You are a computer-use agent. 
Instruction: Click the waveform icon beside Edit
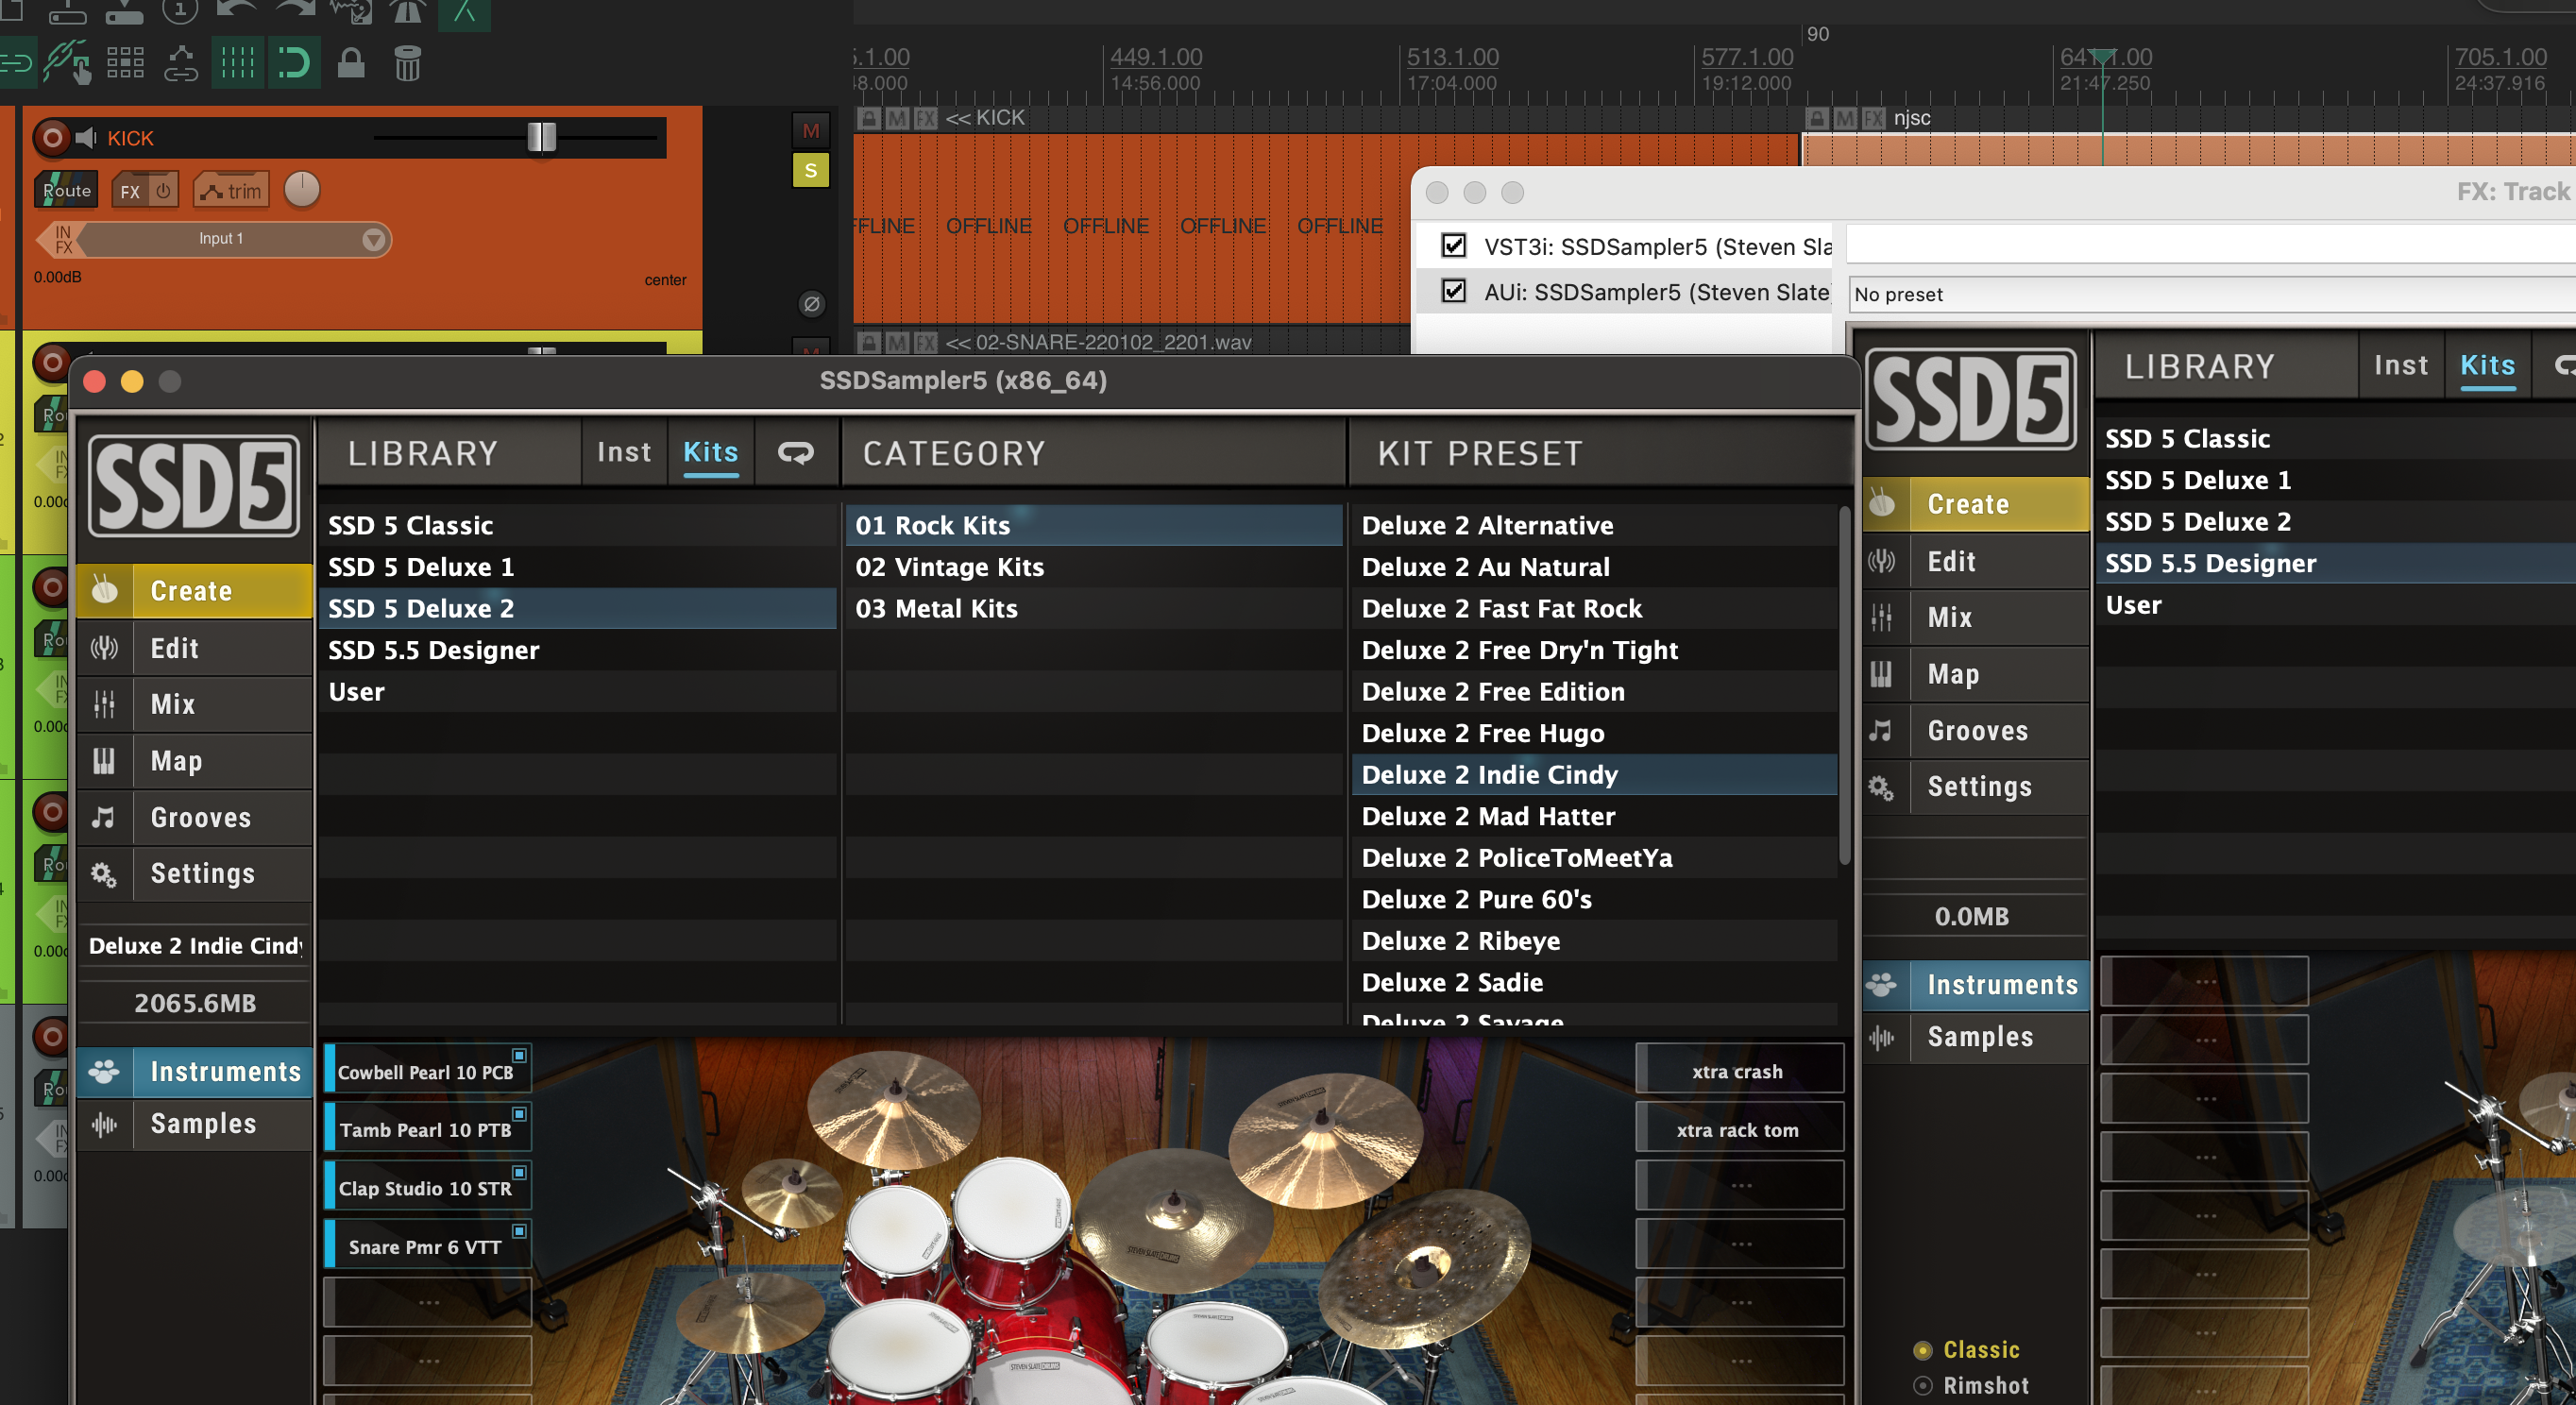pyautogui.click(x=104, y=648)
